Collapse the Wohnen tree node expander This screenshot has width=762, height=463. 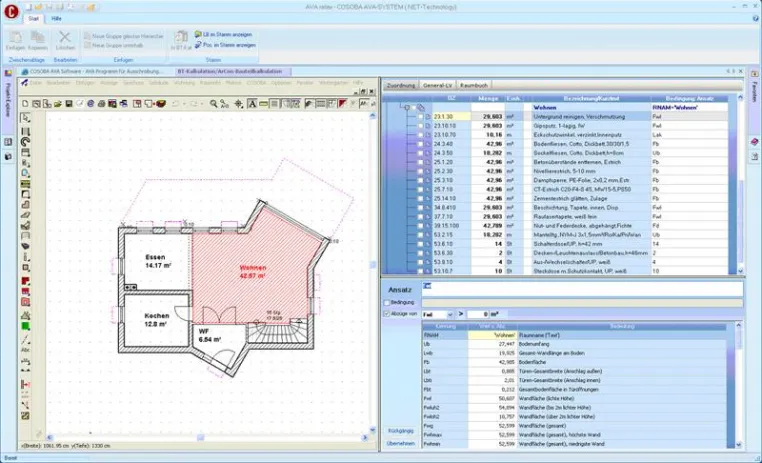[x=407, y=107]
